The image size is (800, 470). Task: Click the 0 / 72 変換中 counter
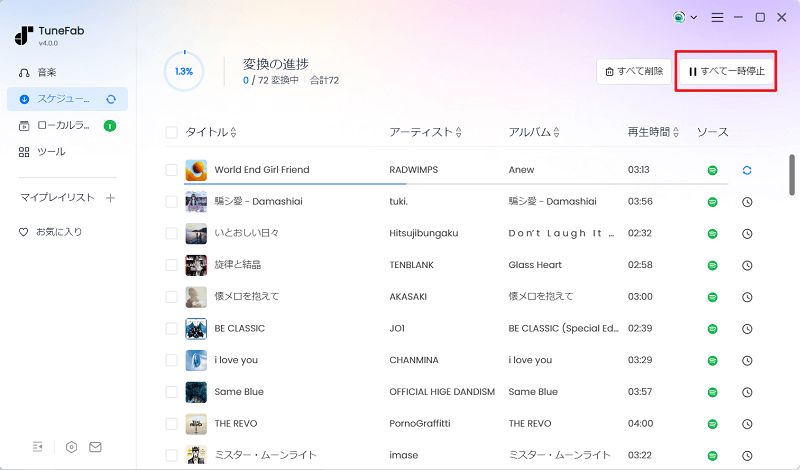tap(270, 80)
